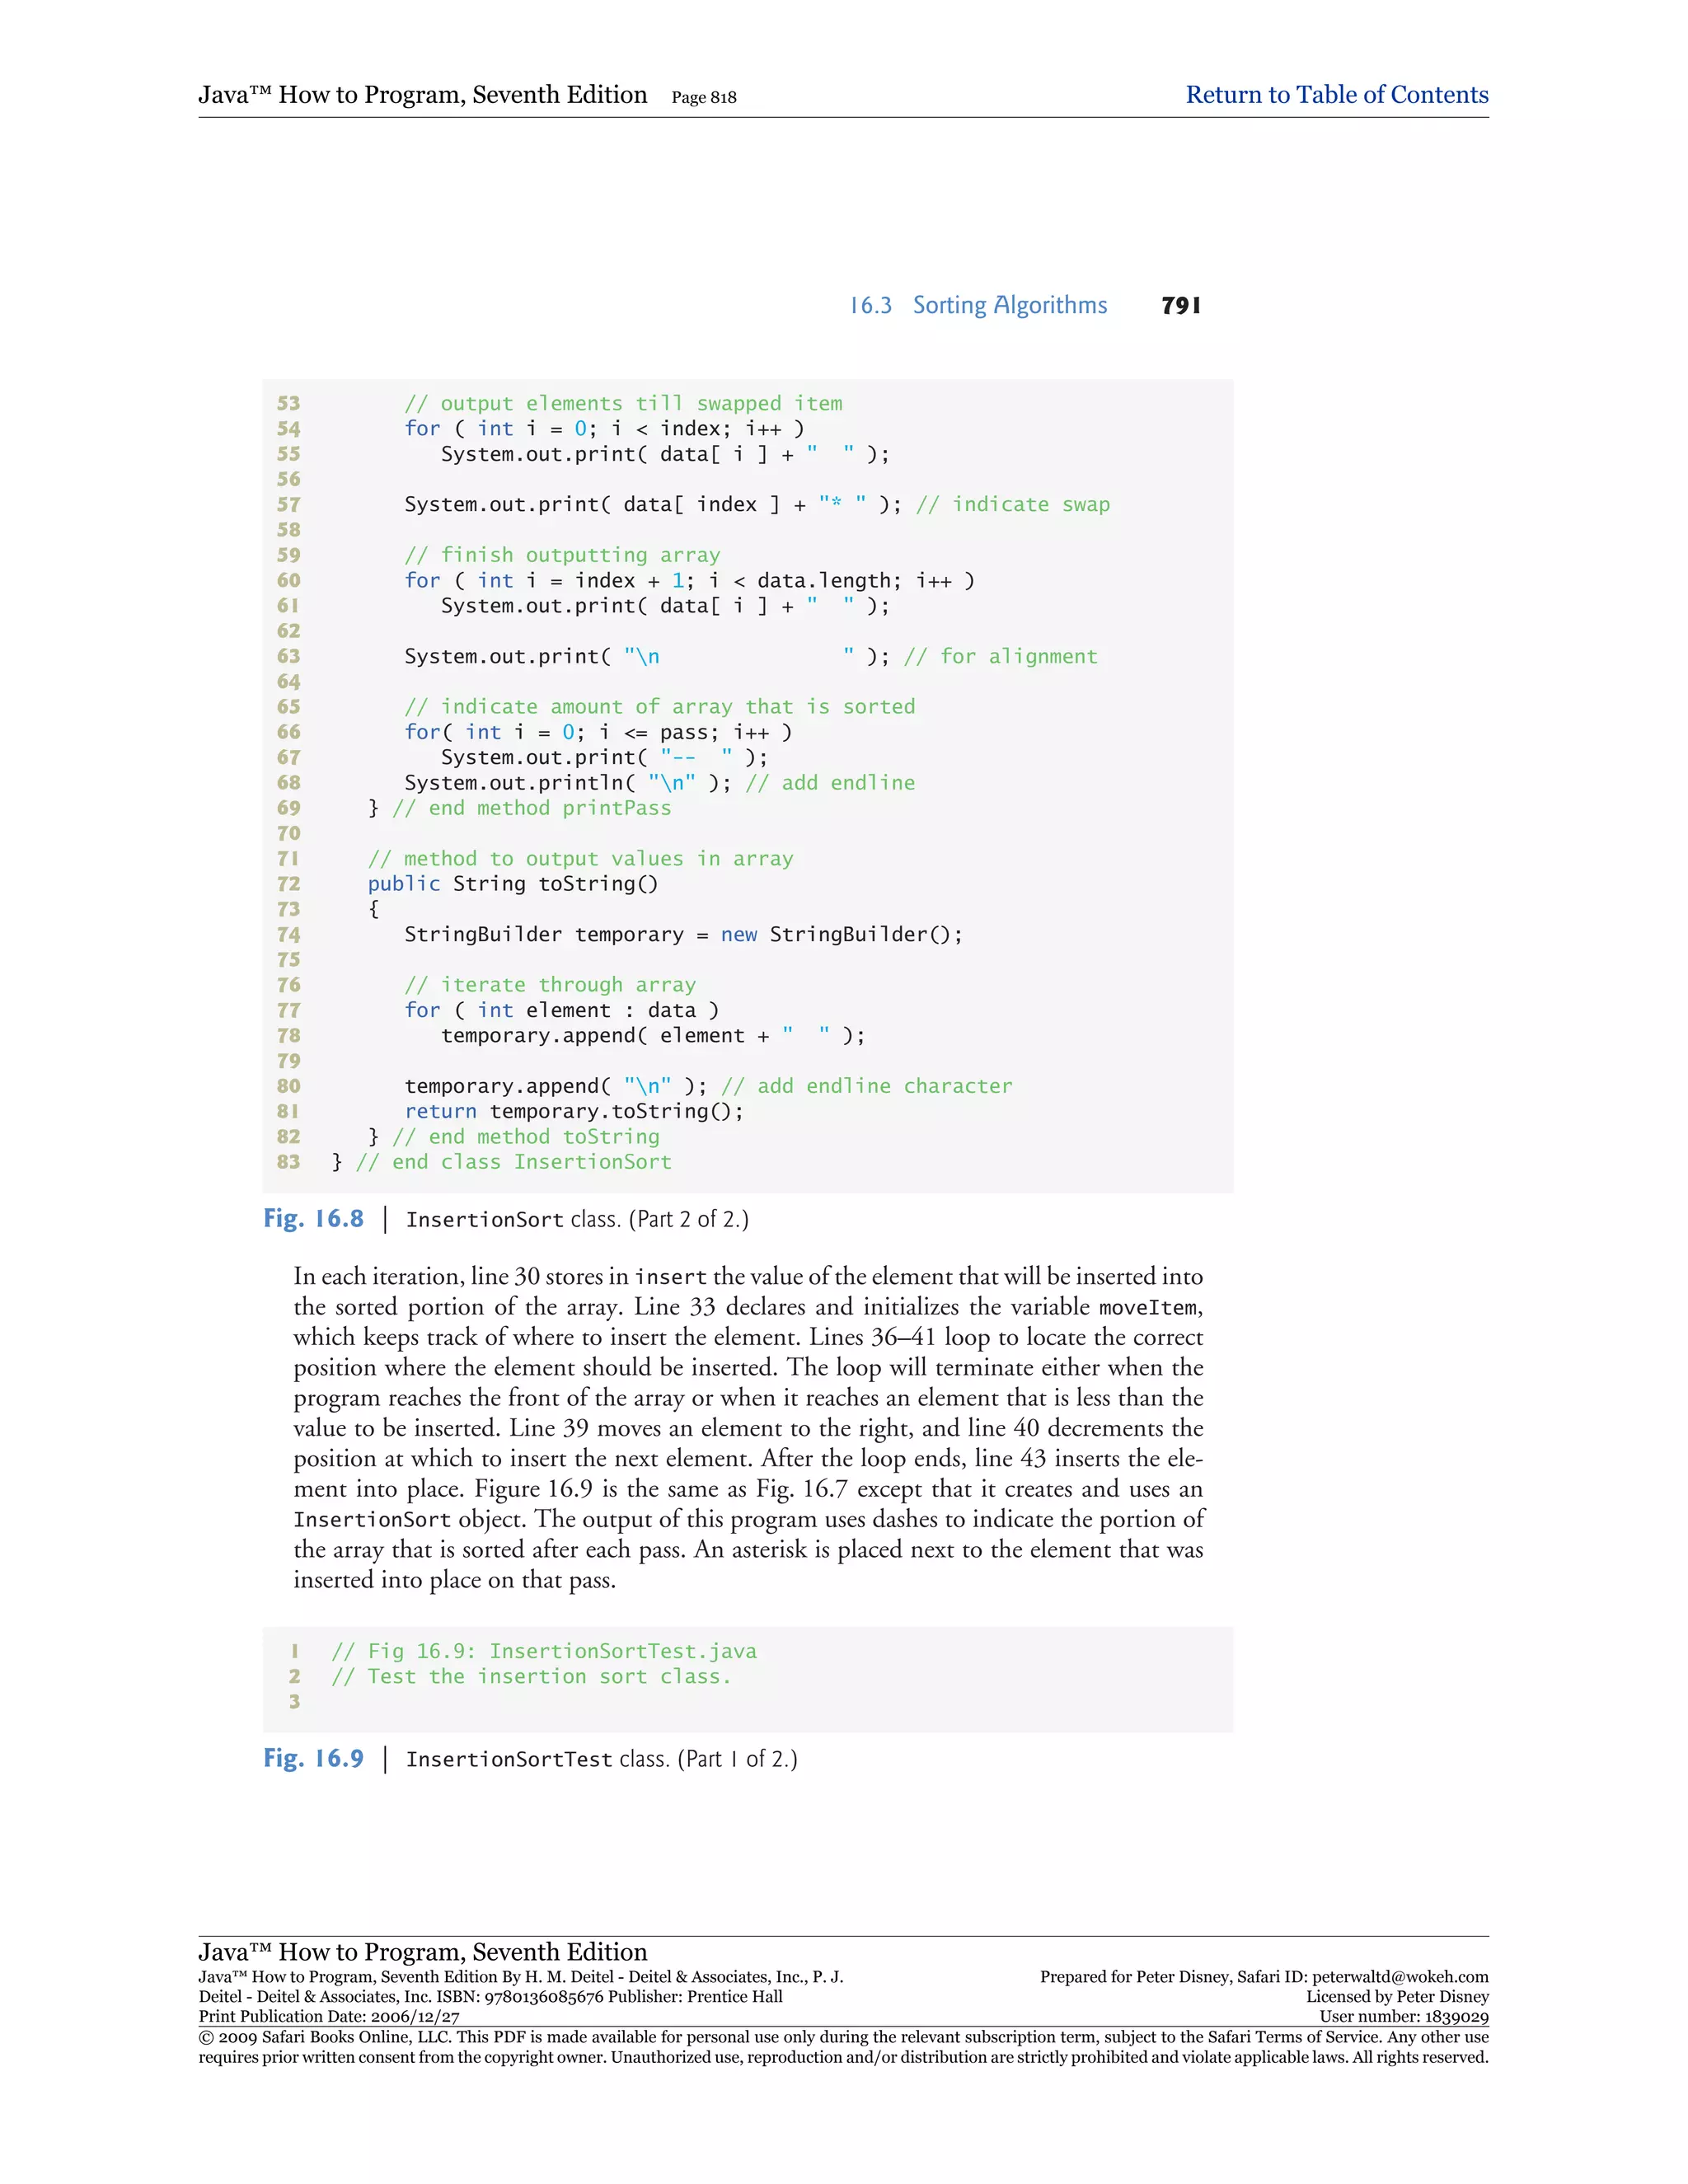The width and height of the screenshot is (1688, 2184).
Task: Click the 'Licensed by Peter Disney' footer text
Action: (x=1397, y=1997)
